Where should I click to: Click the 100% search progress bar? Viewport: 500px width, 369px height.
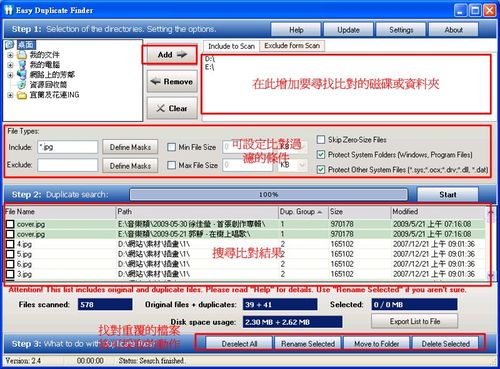click(x=269, y=195)
